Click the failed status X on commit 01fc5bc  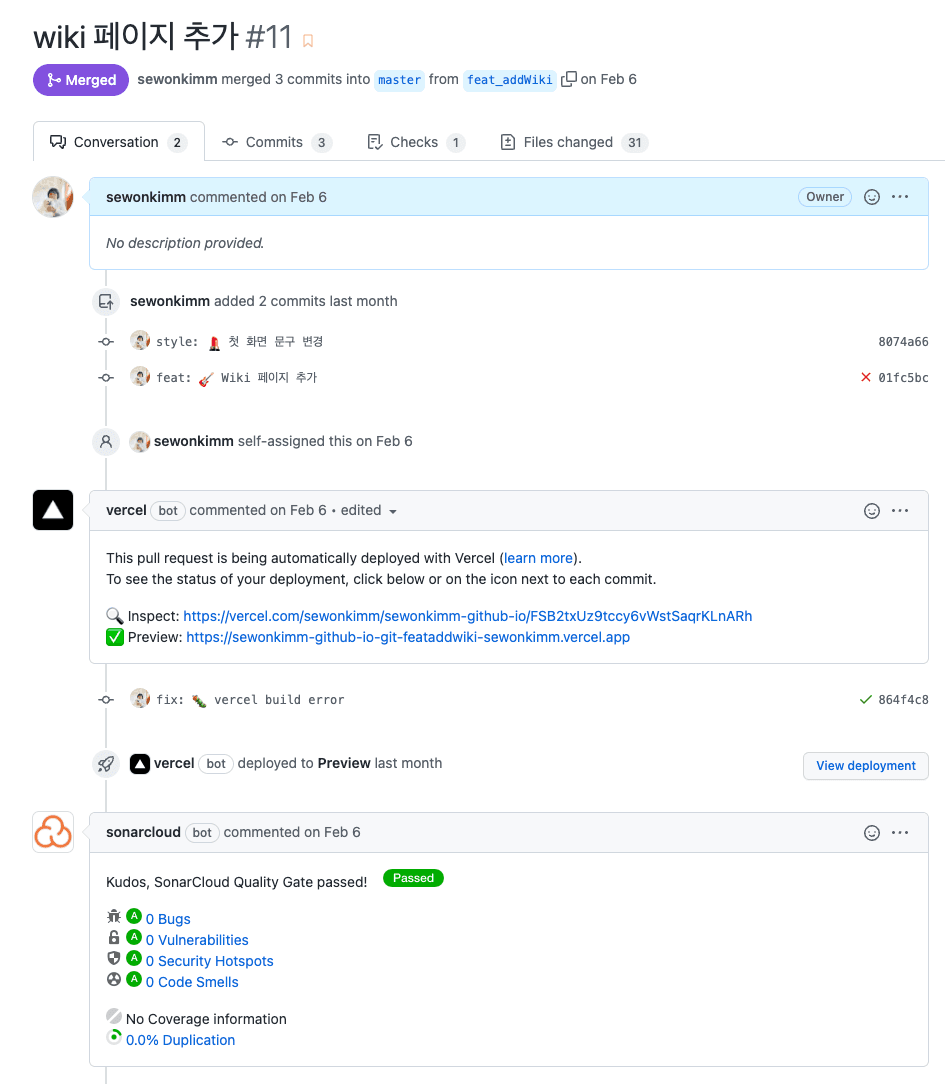(866, 378)
